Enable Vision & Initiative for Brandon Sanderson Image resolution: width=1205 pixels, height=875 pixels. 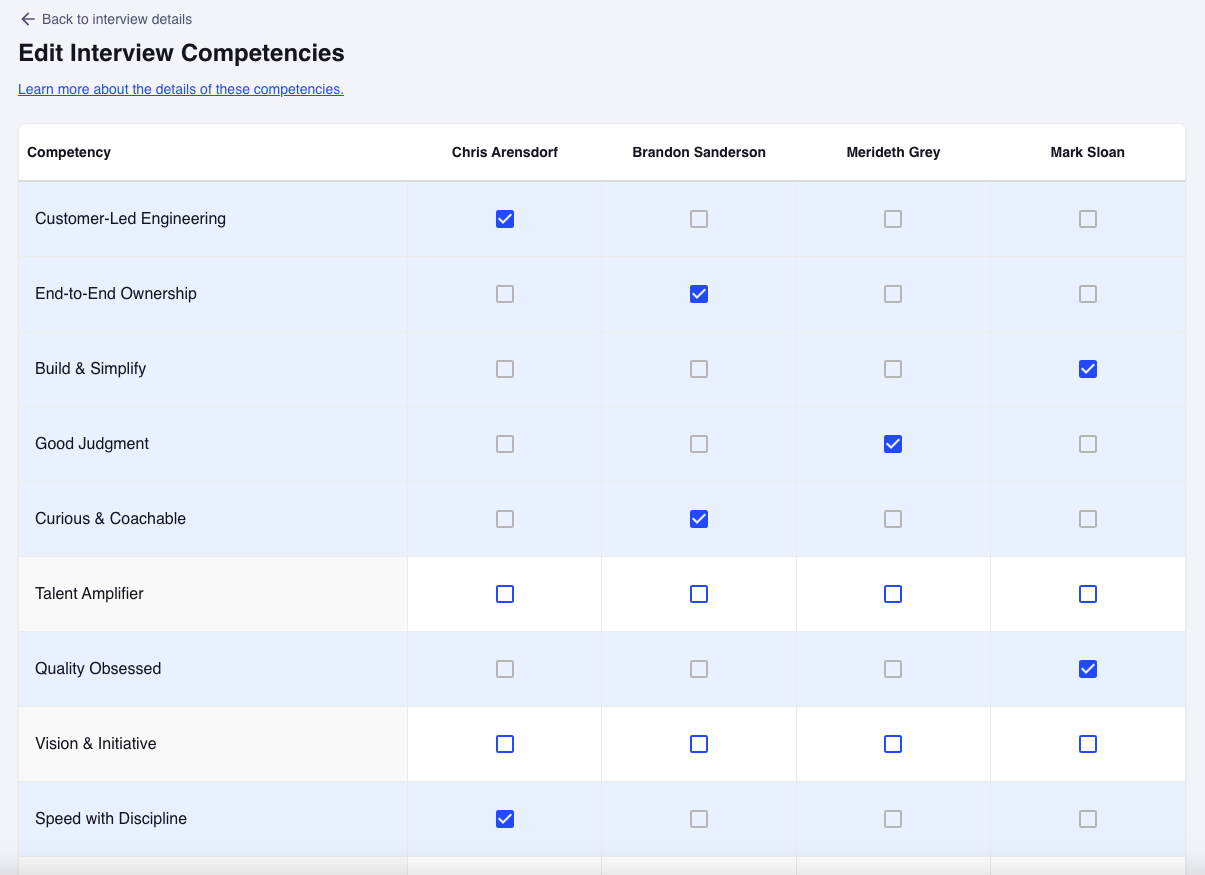click(x=698, y=743)
